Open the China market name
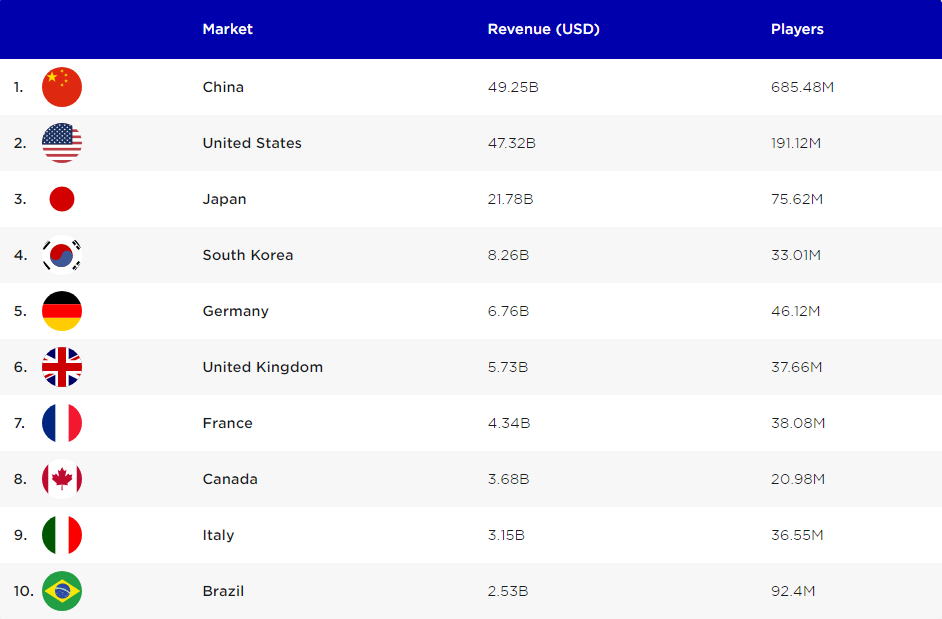Viewport: 942px width, 619px height. click(x=223, y=87)
